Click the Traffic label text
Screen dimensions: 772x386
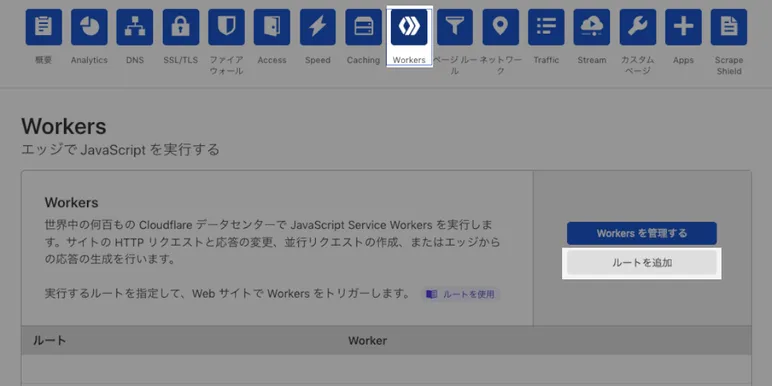point(546,60)
